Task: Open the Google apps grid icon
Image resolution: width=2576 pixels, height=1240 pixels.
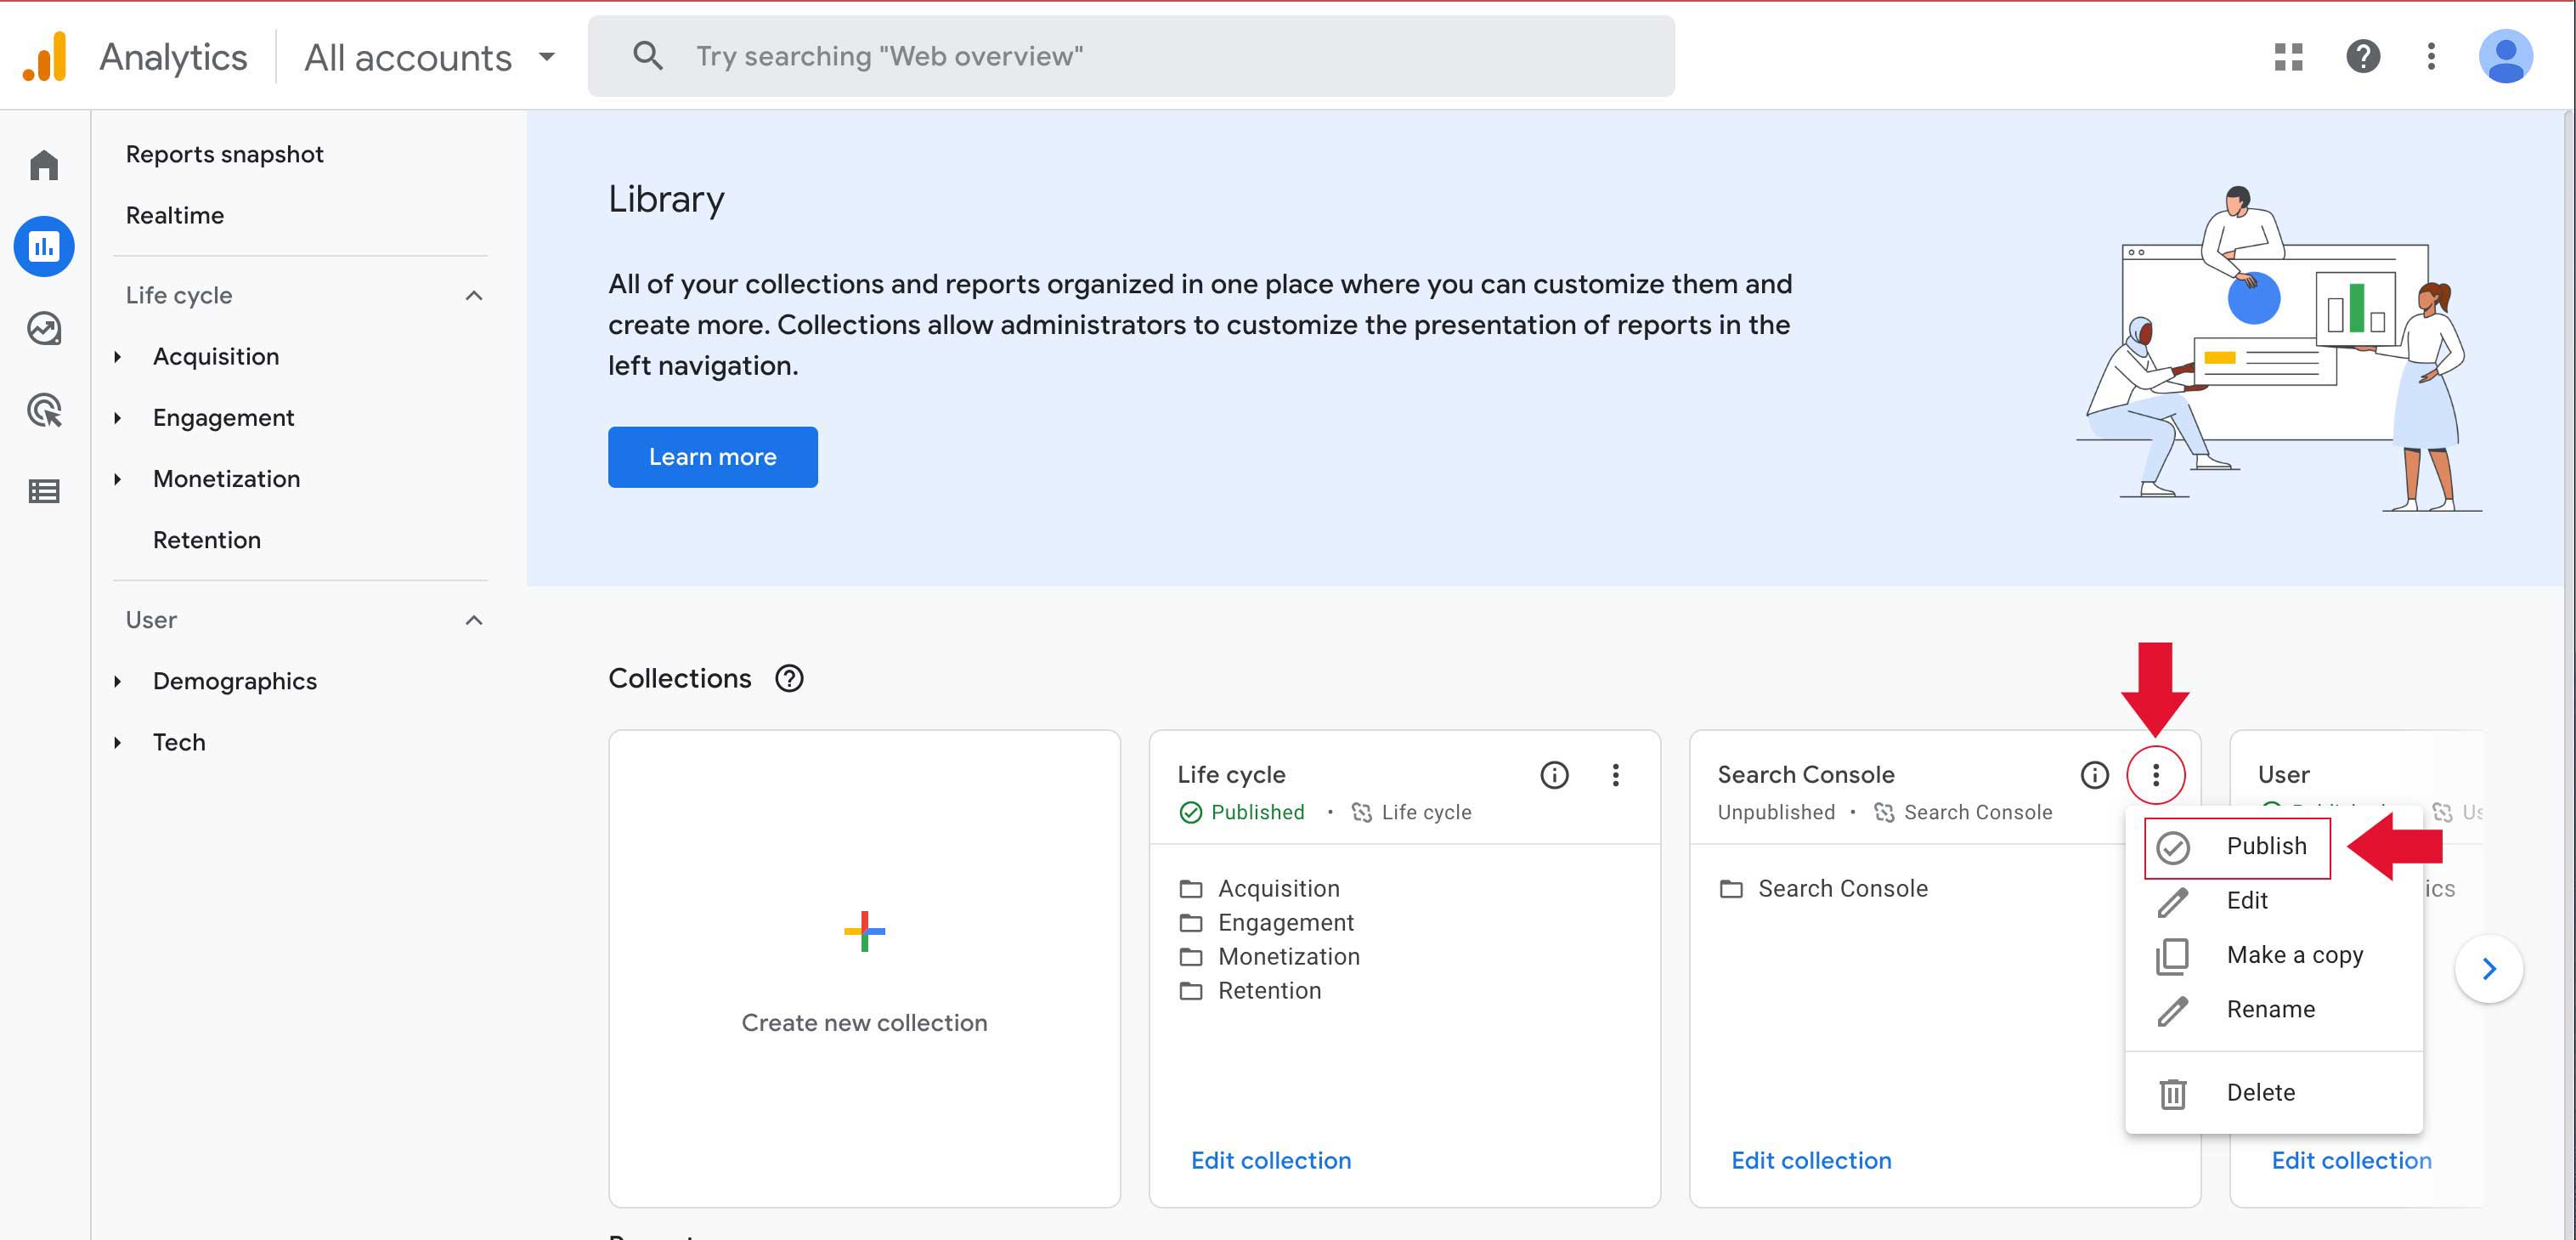Action: click(2287, 57)
